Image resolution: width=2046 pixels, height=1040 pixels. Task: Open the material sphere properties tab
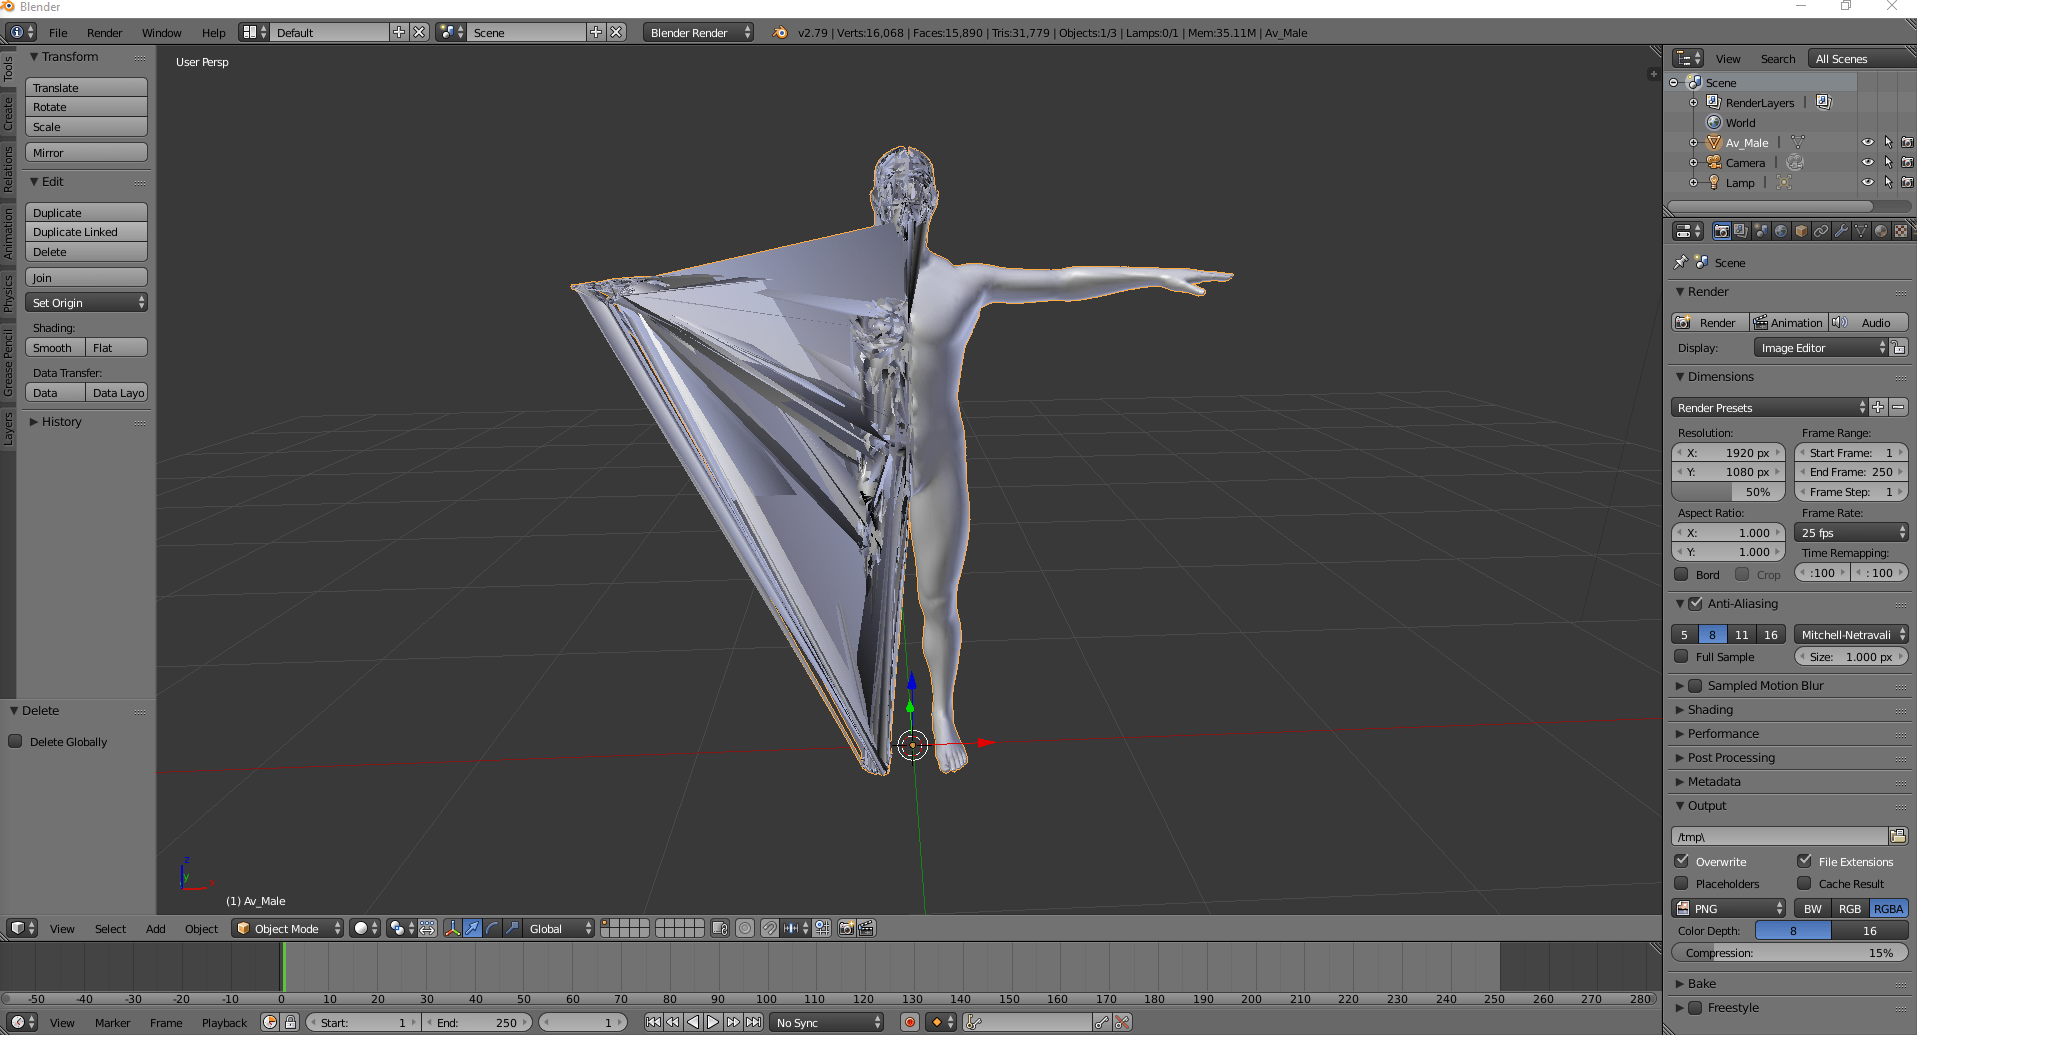[1881, 231]
